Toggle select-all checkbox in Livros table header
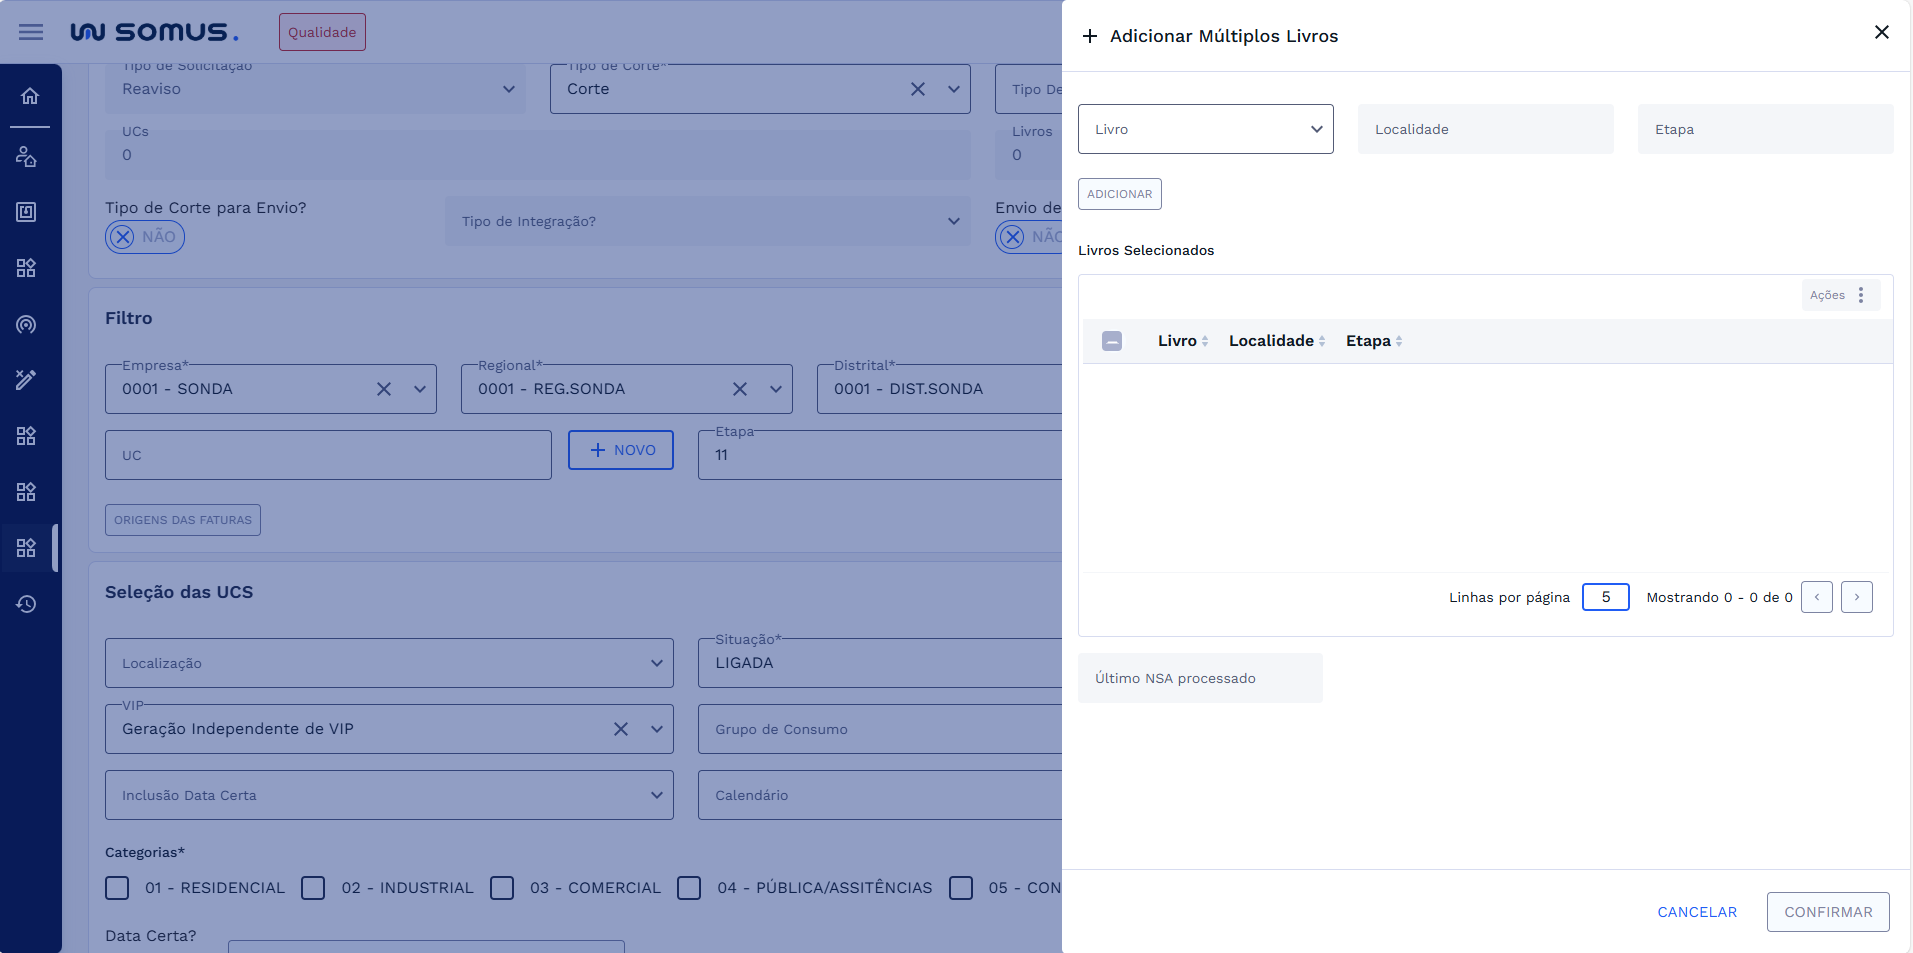Image resolution: width=1913 pixels, height=953 pixels. (x=1112, y=341)
